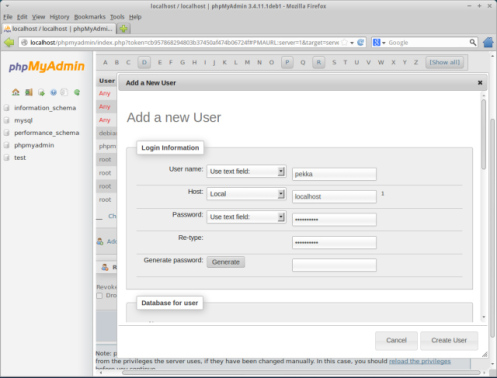Screen dimensions: 497x378
Task: Follow the reload the privileges link
Action: [420, 361]
